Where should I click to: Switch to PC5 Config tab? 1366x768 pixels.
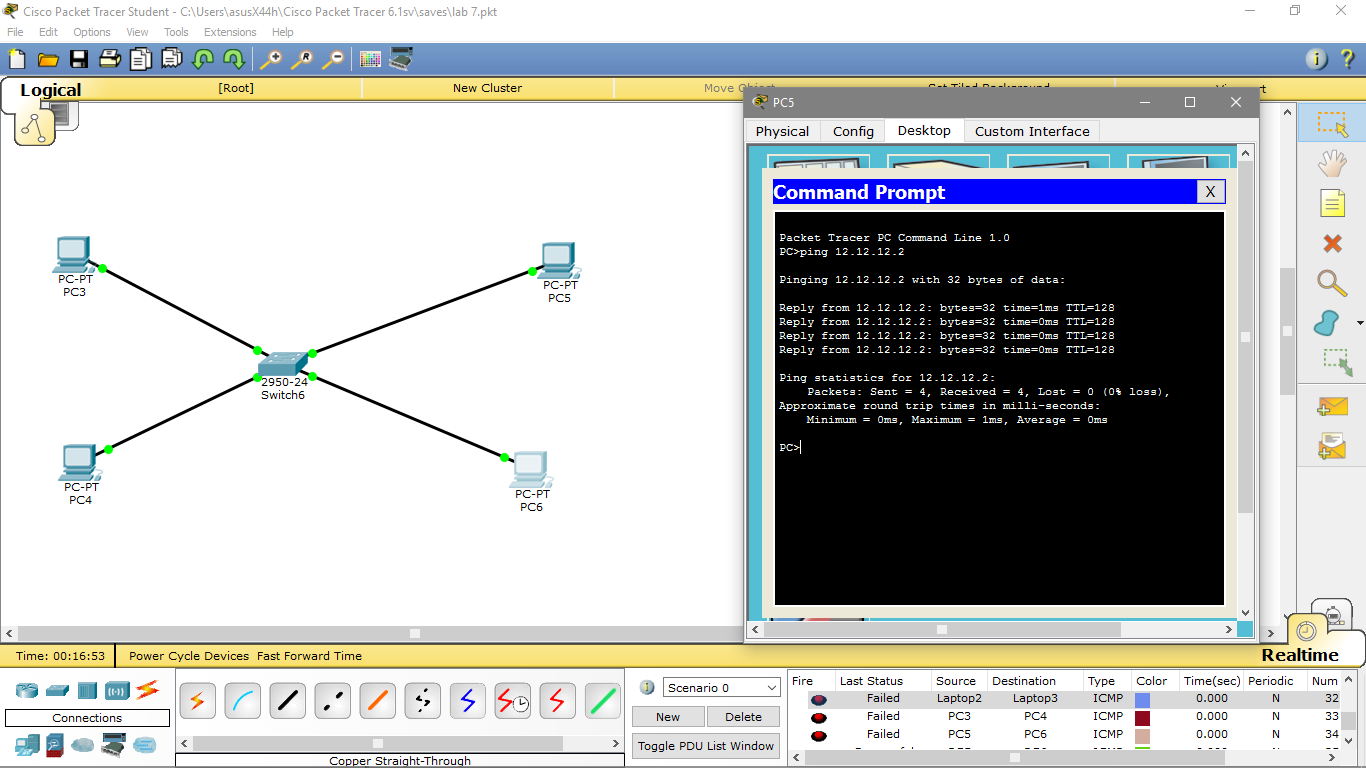(x=853, y=131)
